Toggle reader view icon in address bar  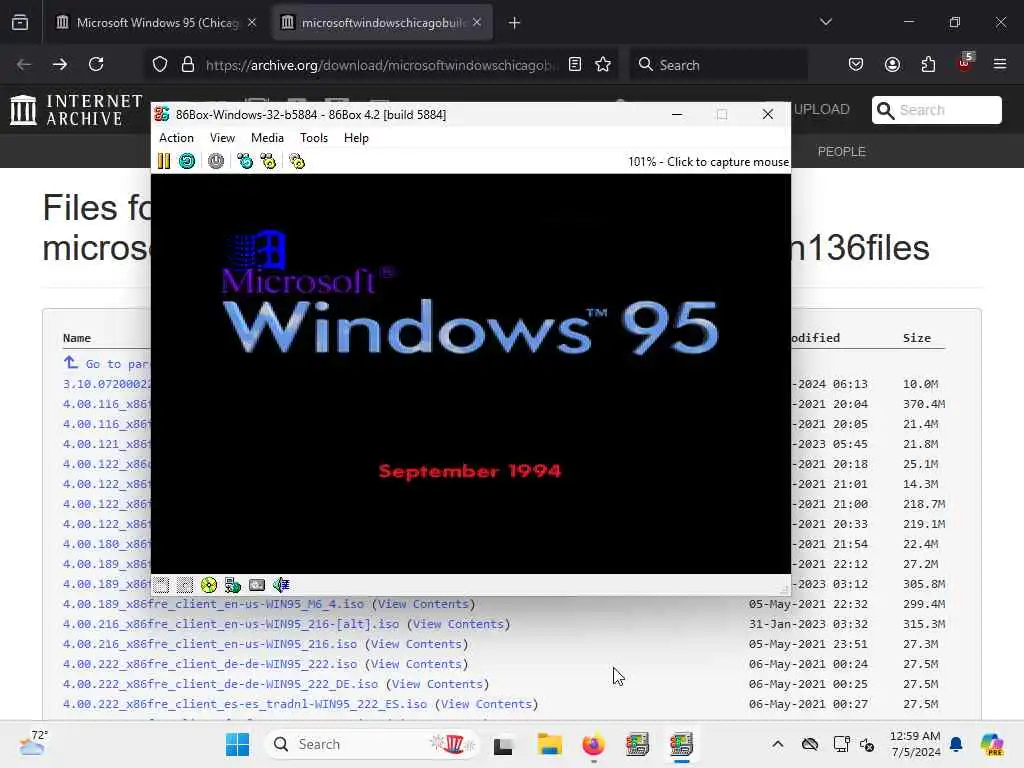pos(575,64)
